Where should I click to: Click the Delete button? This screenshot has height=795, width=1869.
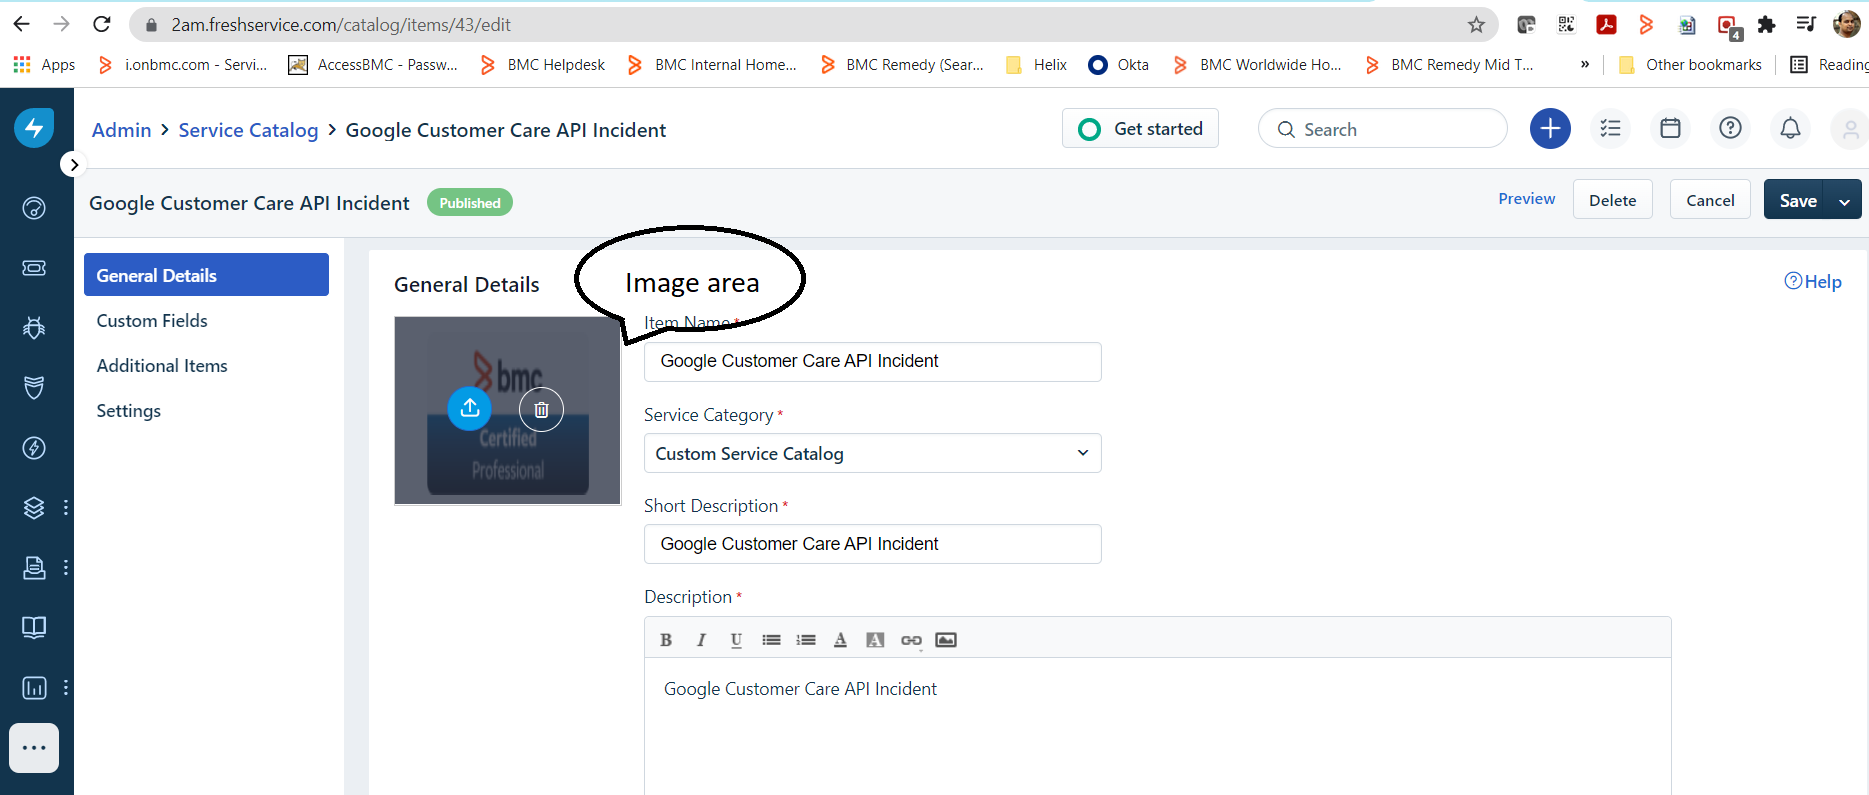point(1612,200)
